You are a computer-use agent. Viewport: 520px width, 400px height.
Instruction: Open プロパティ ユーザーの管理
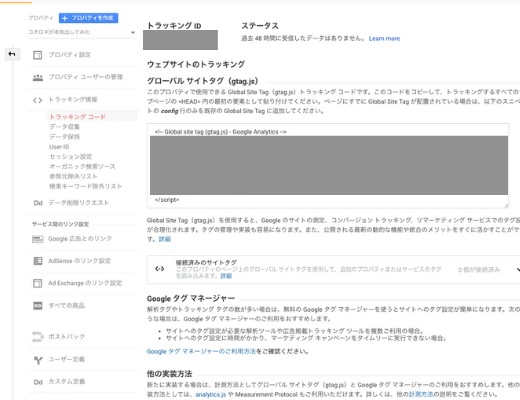[x=86, y=77]
